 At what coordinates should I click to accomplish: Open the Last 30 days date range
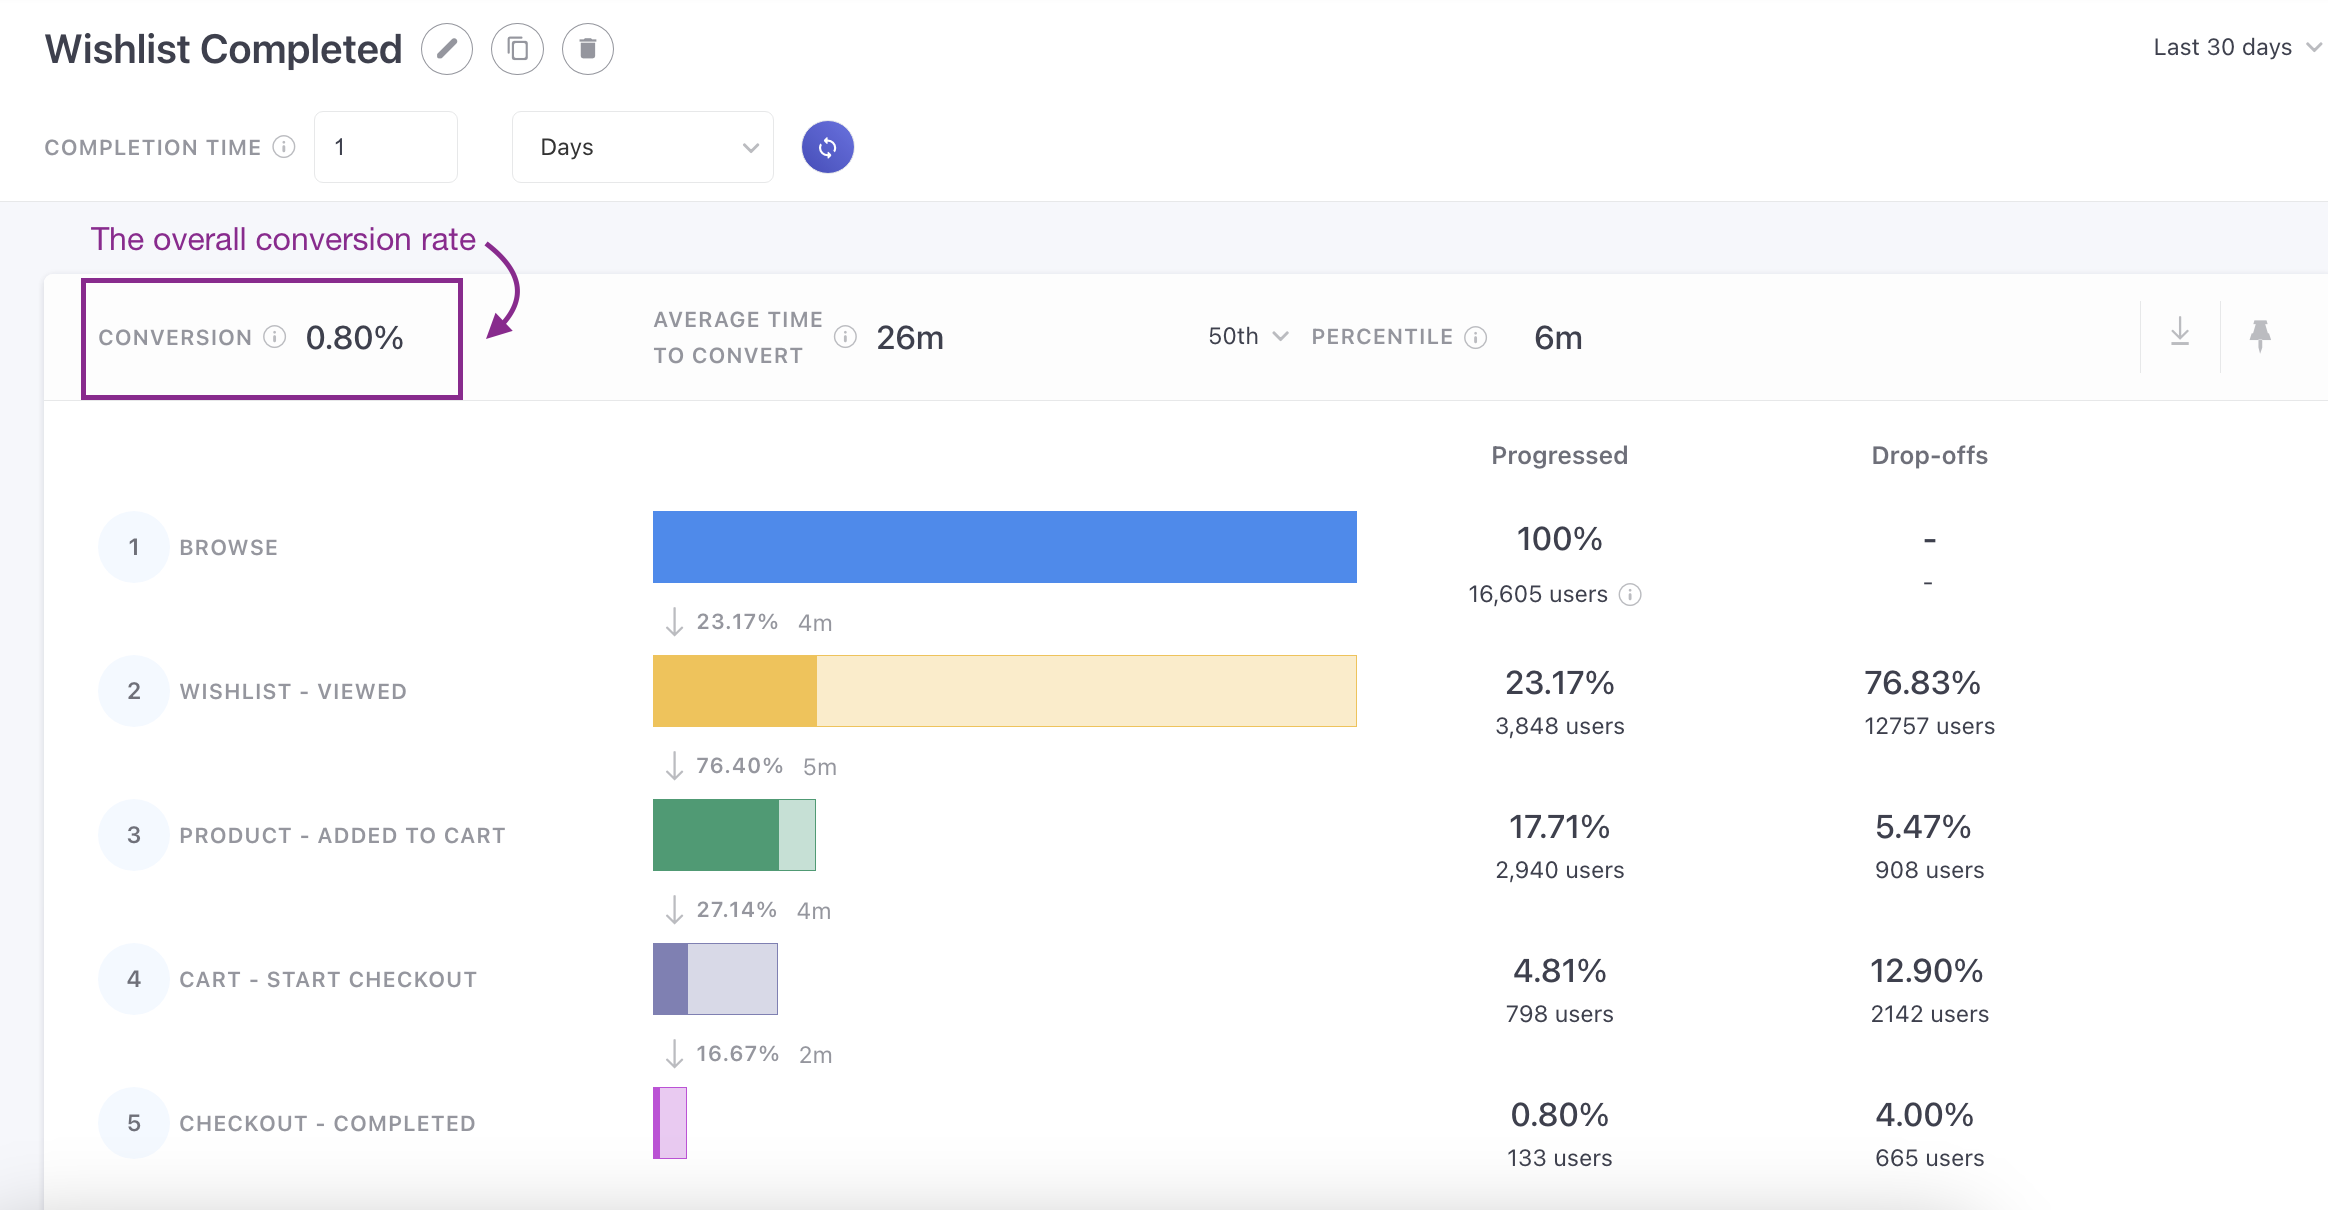(2236, 47)
